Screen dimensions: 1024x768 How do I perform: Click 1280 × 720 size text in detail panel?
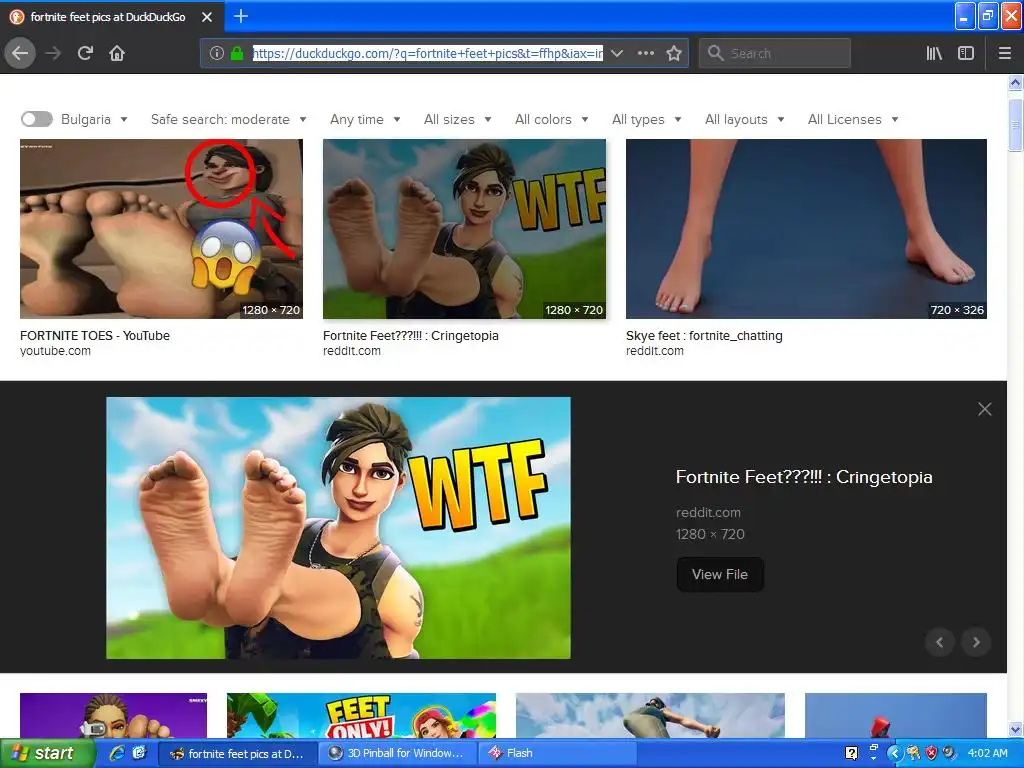[710, 534]
